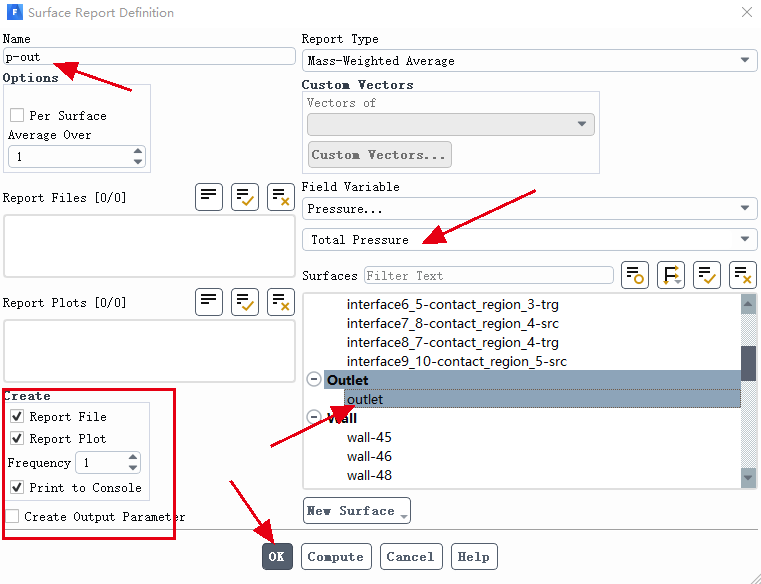
Task: Deselect all Report Files with X icon
Action: [280, 197]
